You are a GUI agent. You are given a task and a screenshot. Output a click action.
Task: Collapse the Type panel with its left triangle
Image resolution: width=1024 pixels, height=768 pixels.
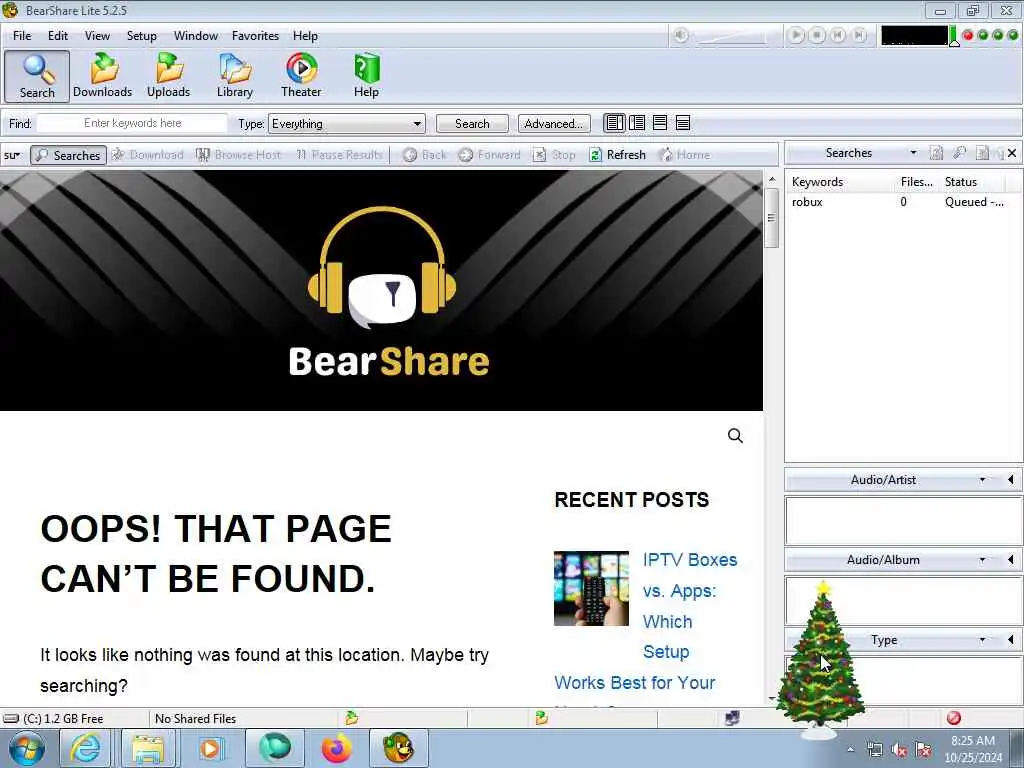(x=1011, y=640)
